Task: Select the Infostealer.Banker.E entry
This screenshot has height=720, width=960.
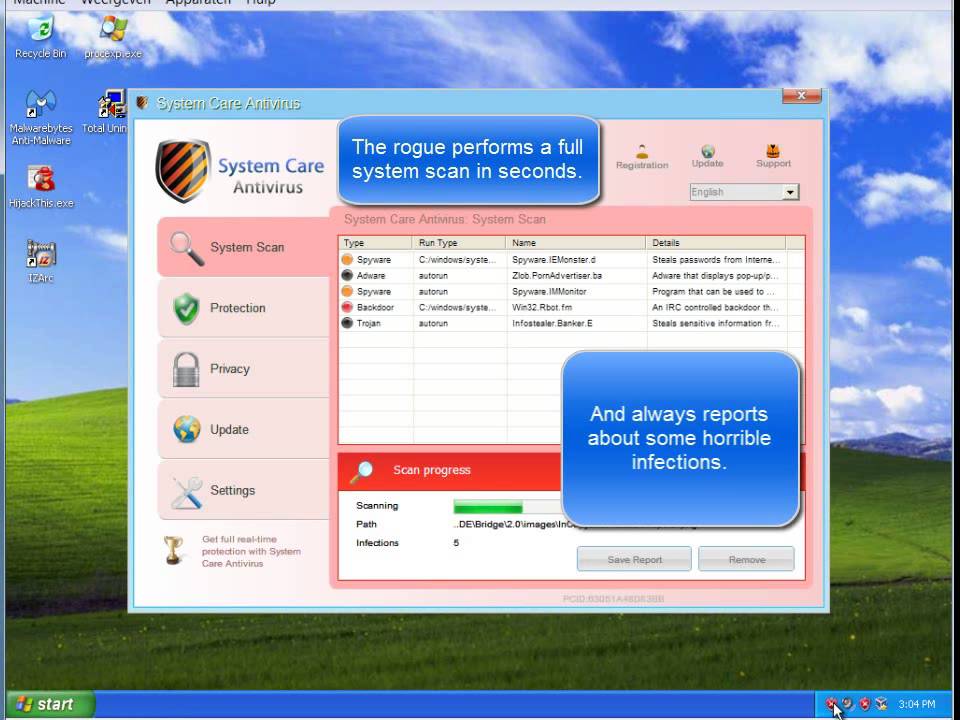Action: click(552, 323)
